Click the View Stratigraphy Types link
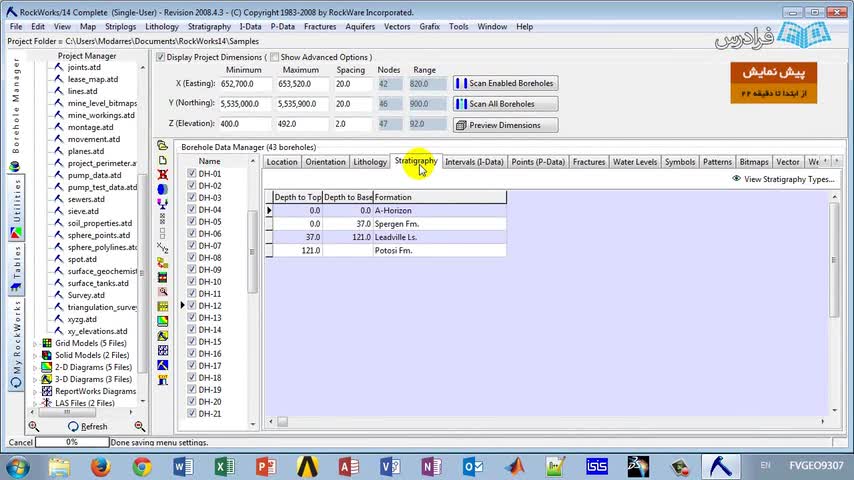 [x=789, y=179]
